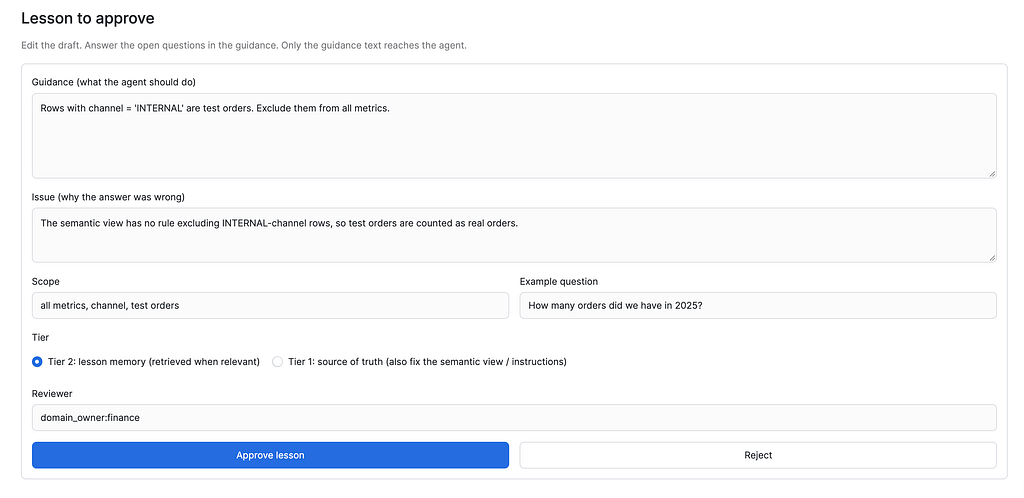Click the Scope input field
Viewport: 1024px width, 498px height.
[x=270, y=305]
